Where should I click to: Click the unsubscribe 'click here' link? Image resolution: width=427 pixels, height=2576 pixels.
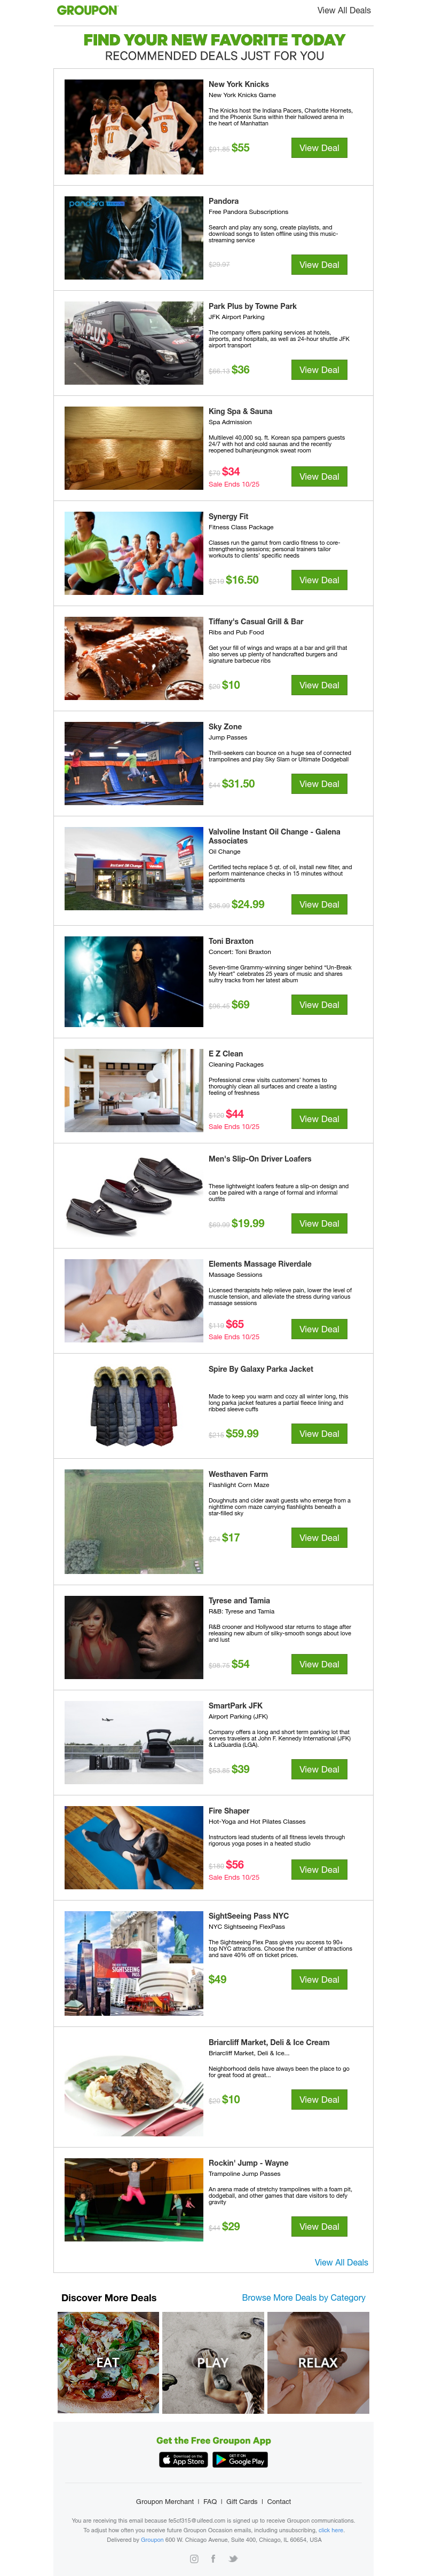tap(331, 2530)
